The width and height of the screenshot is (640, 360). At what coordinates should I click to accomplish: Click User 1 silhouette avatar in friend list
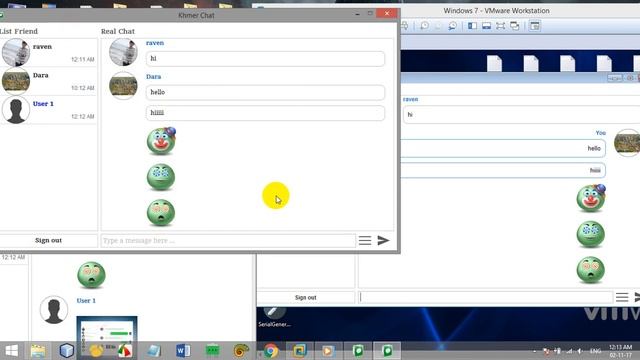coord(16,109)
